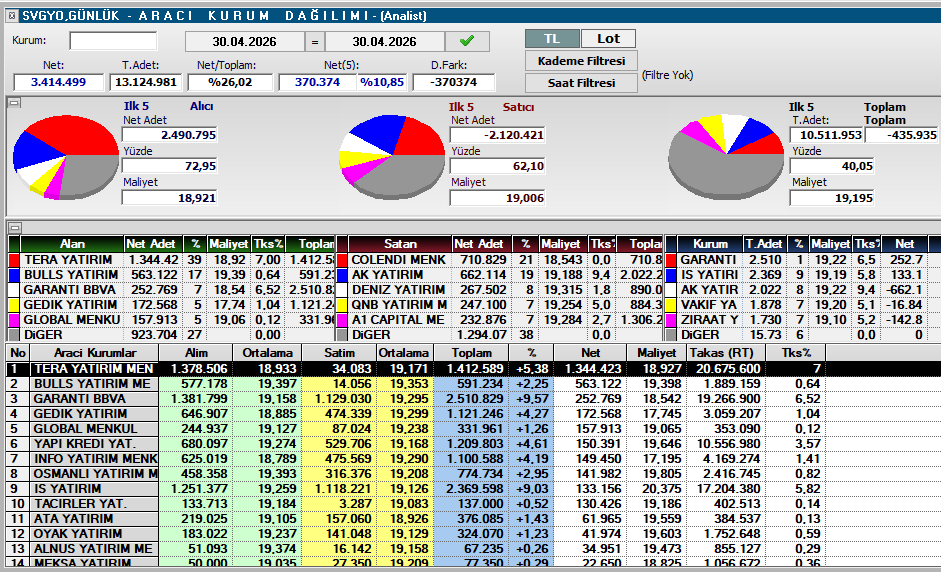Screen dimensions: 941x572
Task: Select the GLOBAL MENKUL row
Action: coord(474,429)
